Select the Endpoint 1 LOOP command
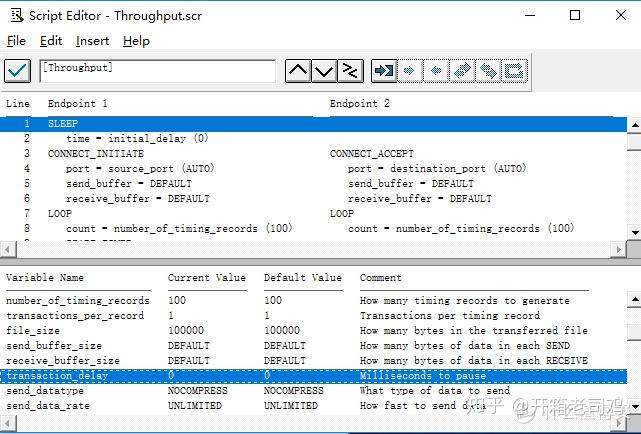The image size is (641, 434). tap(60, 213)
